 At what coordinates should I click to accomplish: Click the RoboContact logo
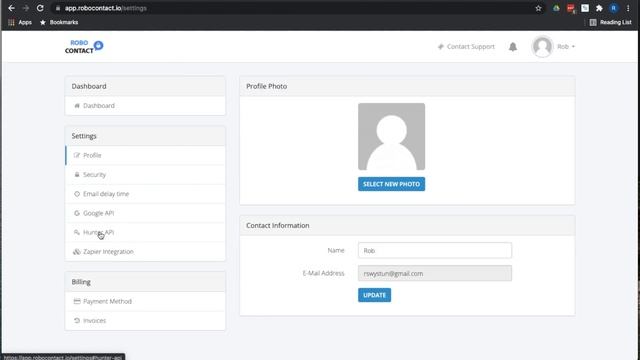coord(84,47)
